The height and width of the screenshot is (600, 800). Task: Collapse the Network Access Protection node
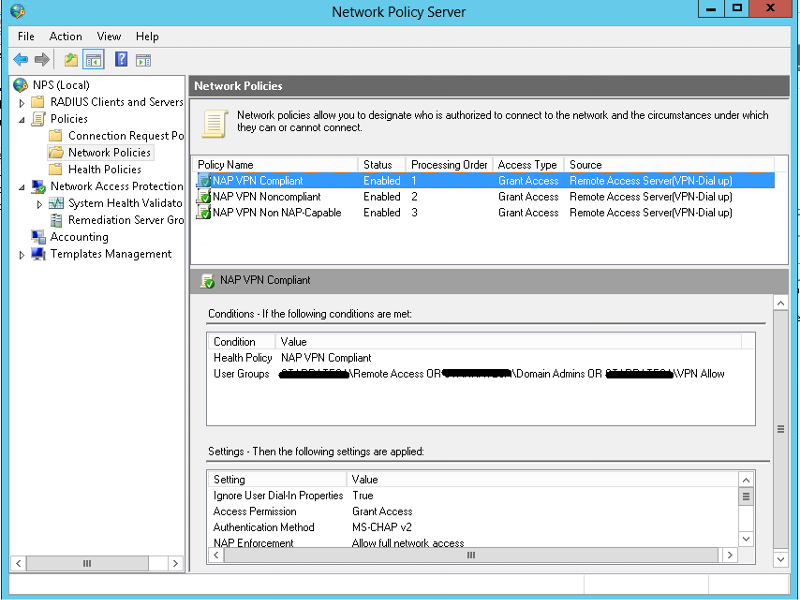tap(21, 187)
